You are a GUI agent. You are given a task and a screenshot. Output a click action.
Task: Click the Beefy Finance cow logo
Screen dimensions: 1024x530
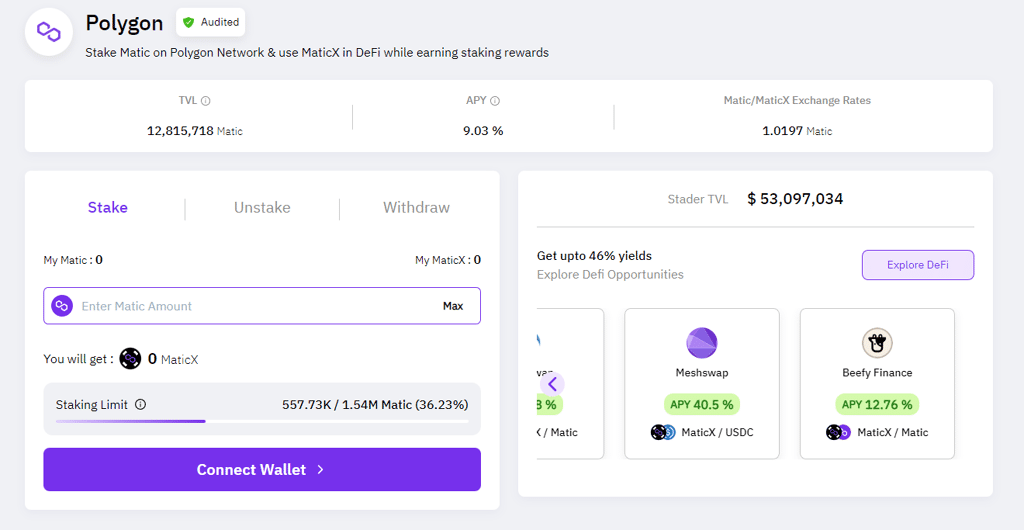pyautogui.click(x=877, y=343)
